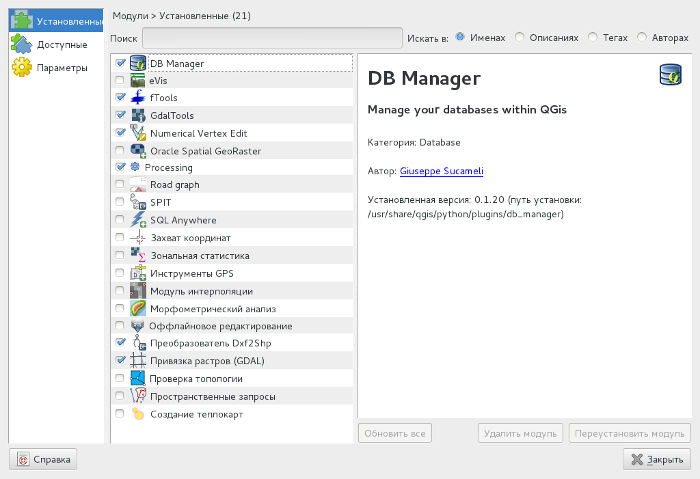The image size is (700, 479).
Task: Click the Создание теплокарт plugin icon
Action: pyautogui.click(x=138, y=414)
